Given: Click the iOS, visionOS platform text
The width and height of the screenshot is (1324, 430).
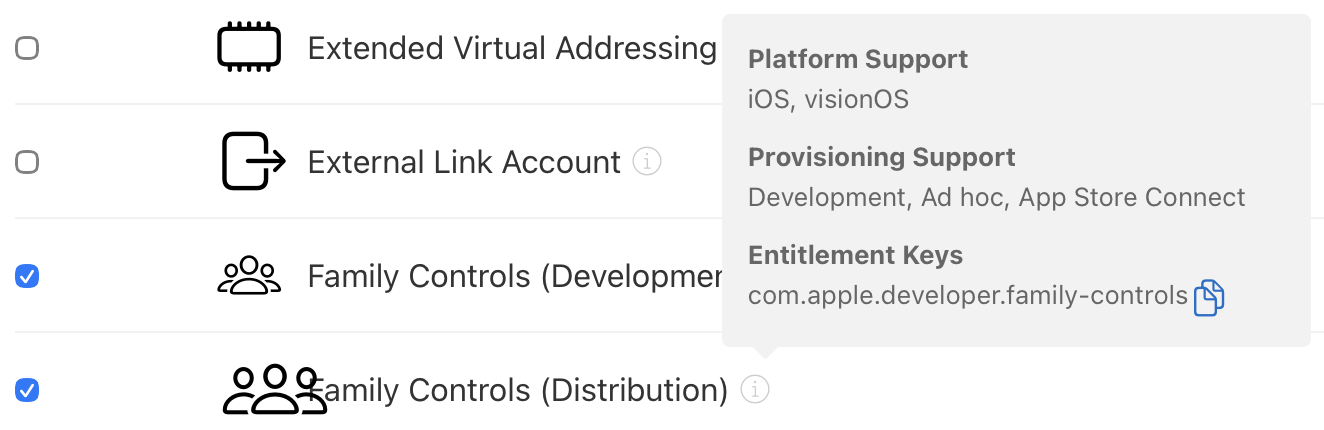Looking at the screenshot, I should [828, 100].
